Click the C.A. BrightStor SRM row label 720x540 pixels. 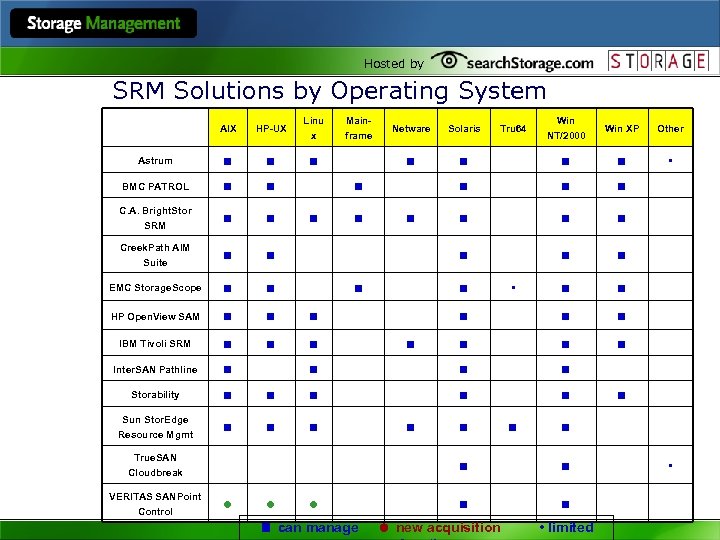tap(155, 218)
